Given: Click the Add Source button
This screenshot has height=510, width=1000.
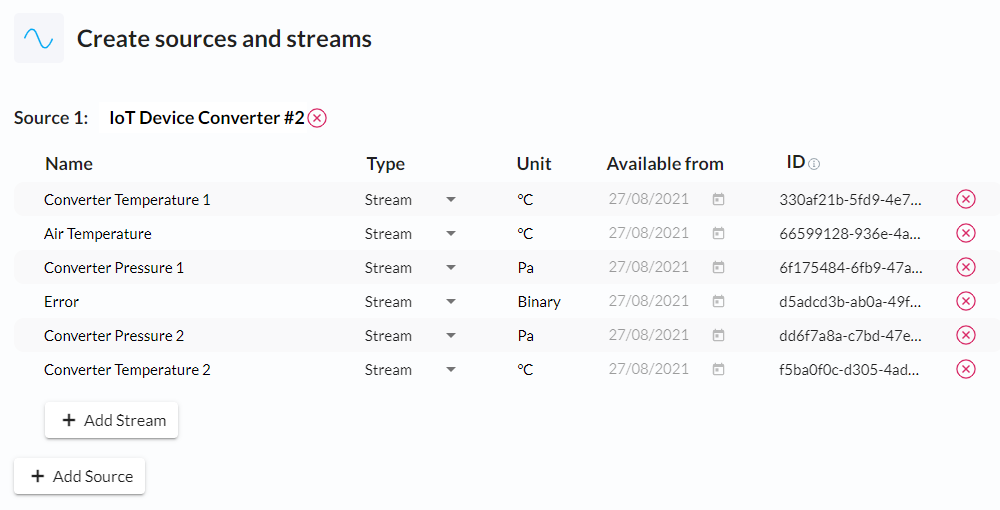Looking at the screenshot, I should 80,476.
